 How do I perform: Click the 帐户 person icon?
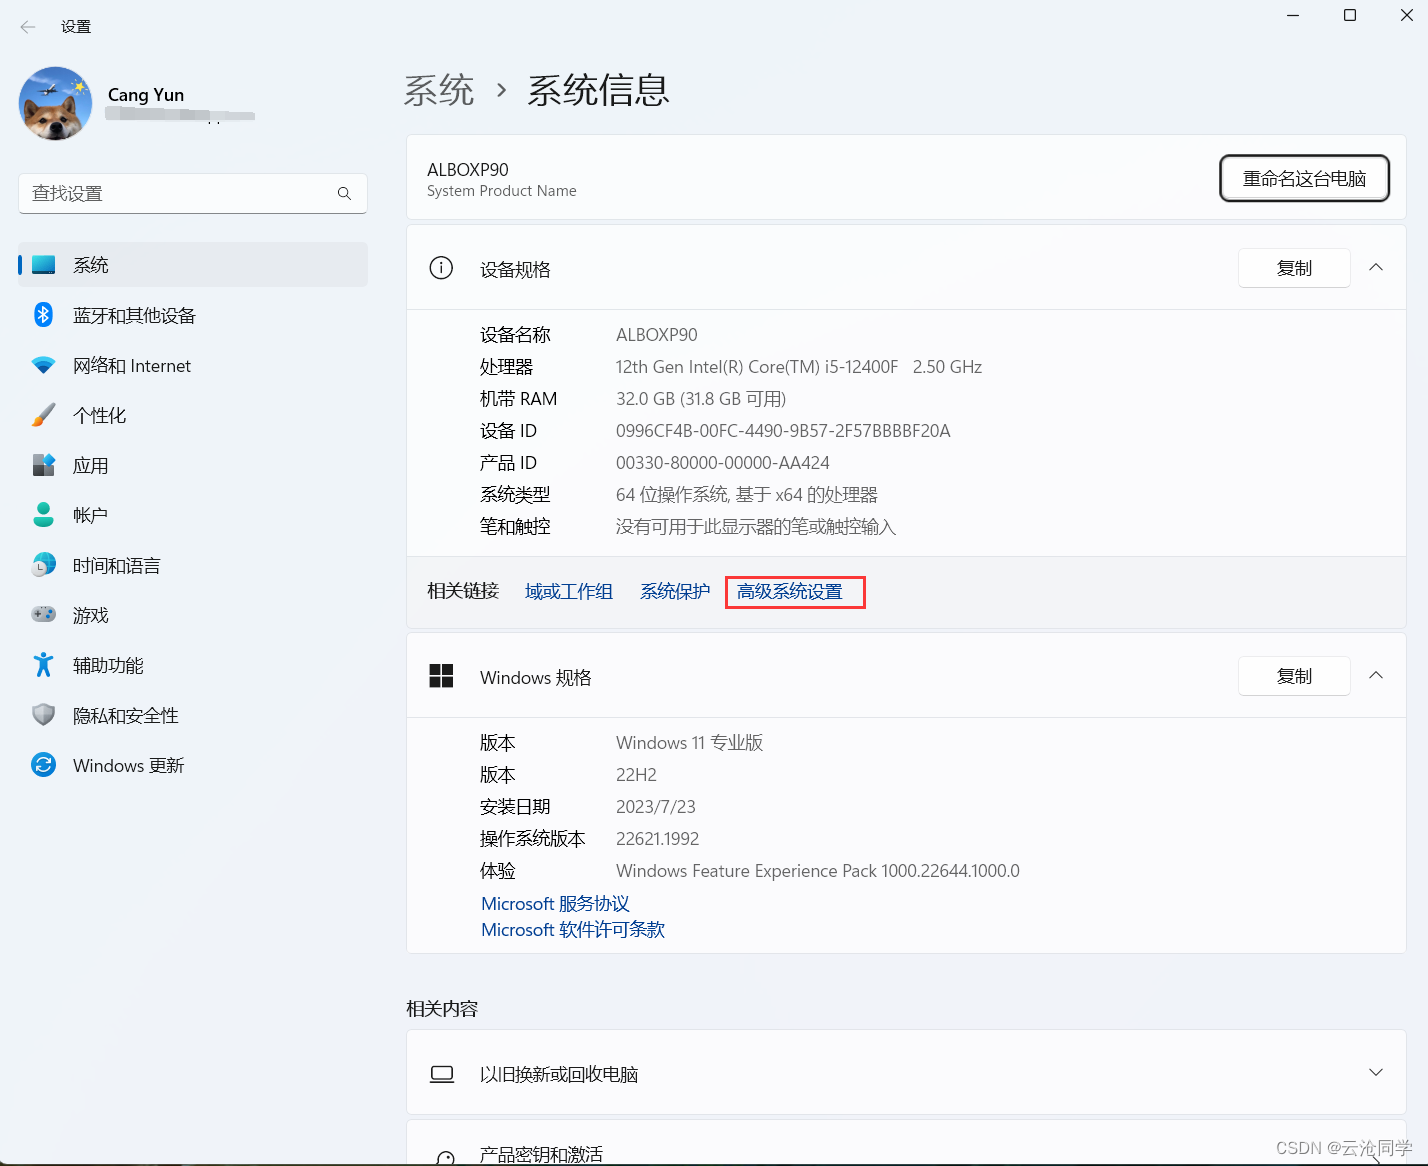point(44,515)
